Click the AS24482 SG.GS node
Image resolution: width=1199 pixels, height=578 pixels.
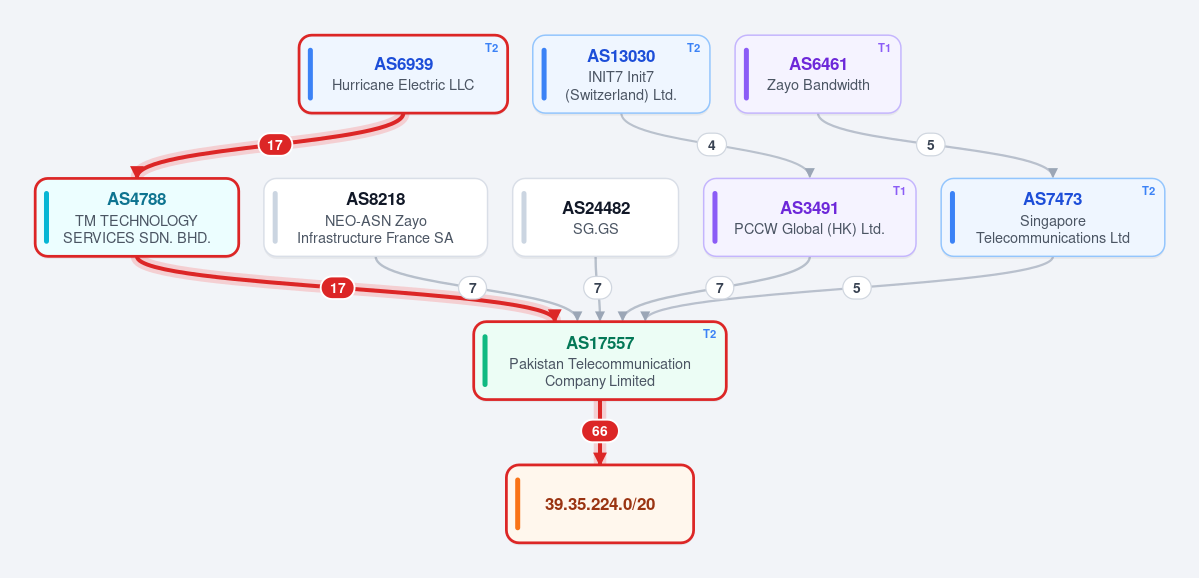coord(596,217)
